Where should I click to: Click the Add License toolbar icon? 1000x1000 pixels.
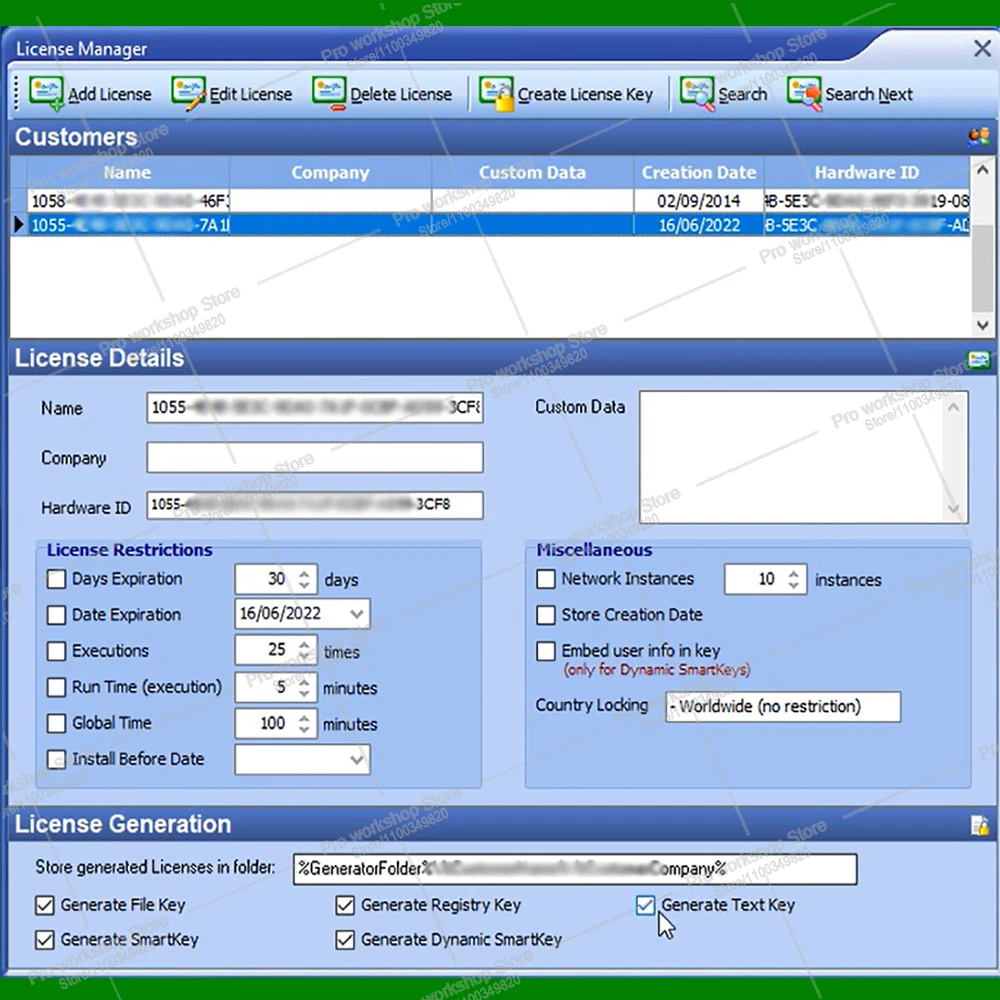(x=46, y=94)
